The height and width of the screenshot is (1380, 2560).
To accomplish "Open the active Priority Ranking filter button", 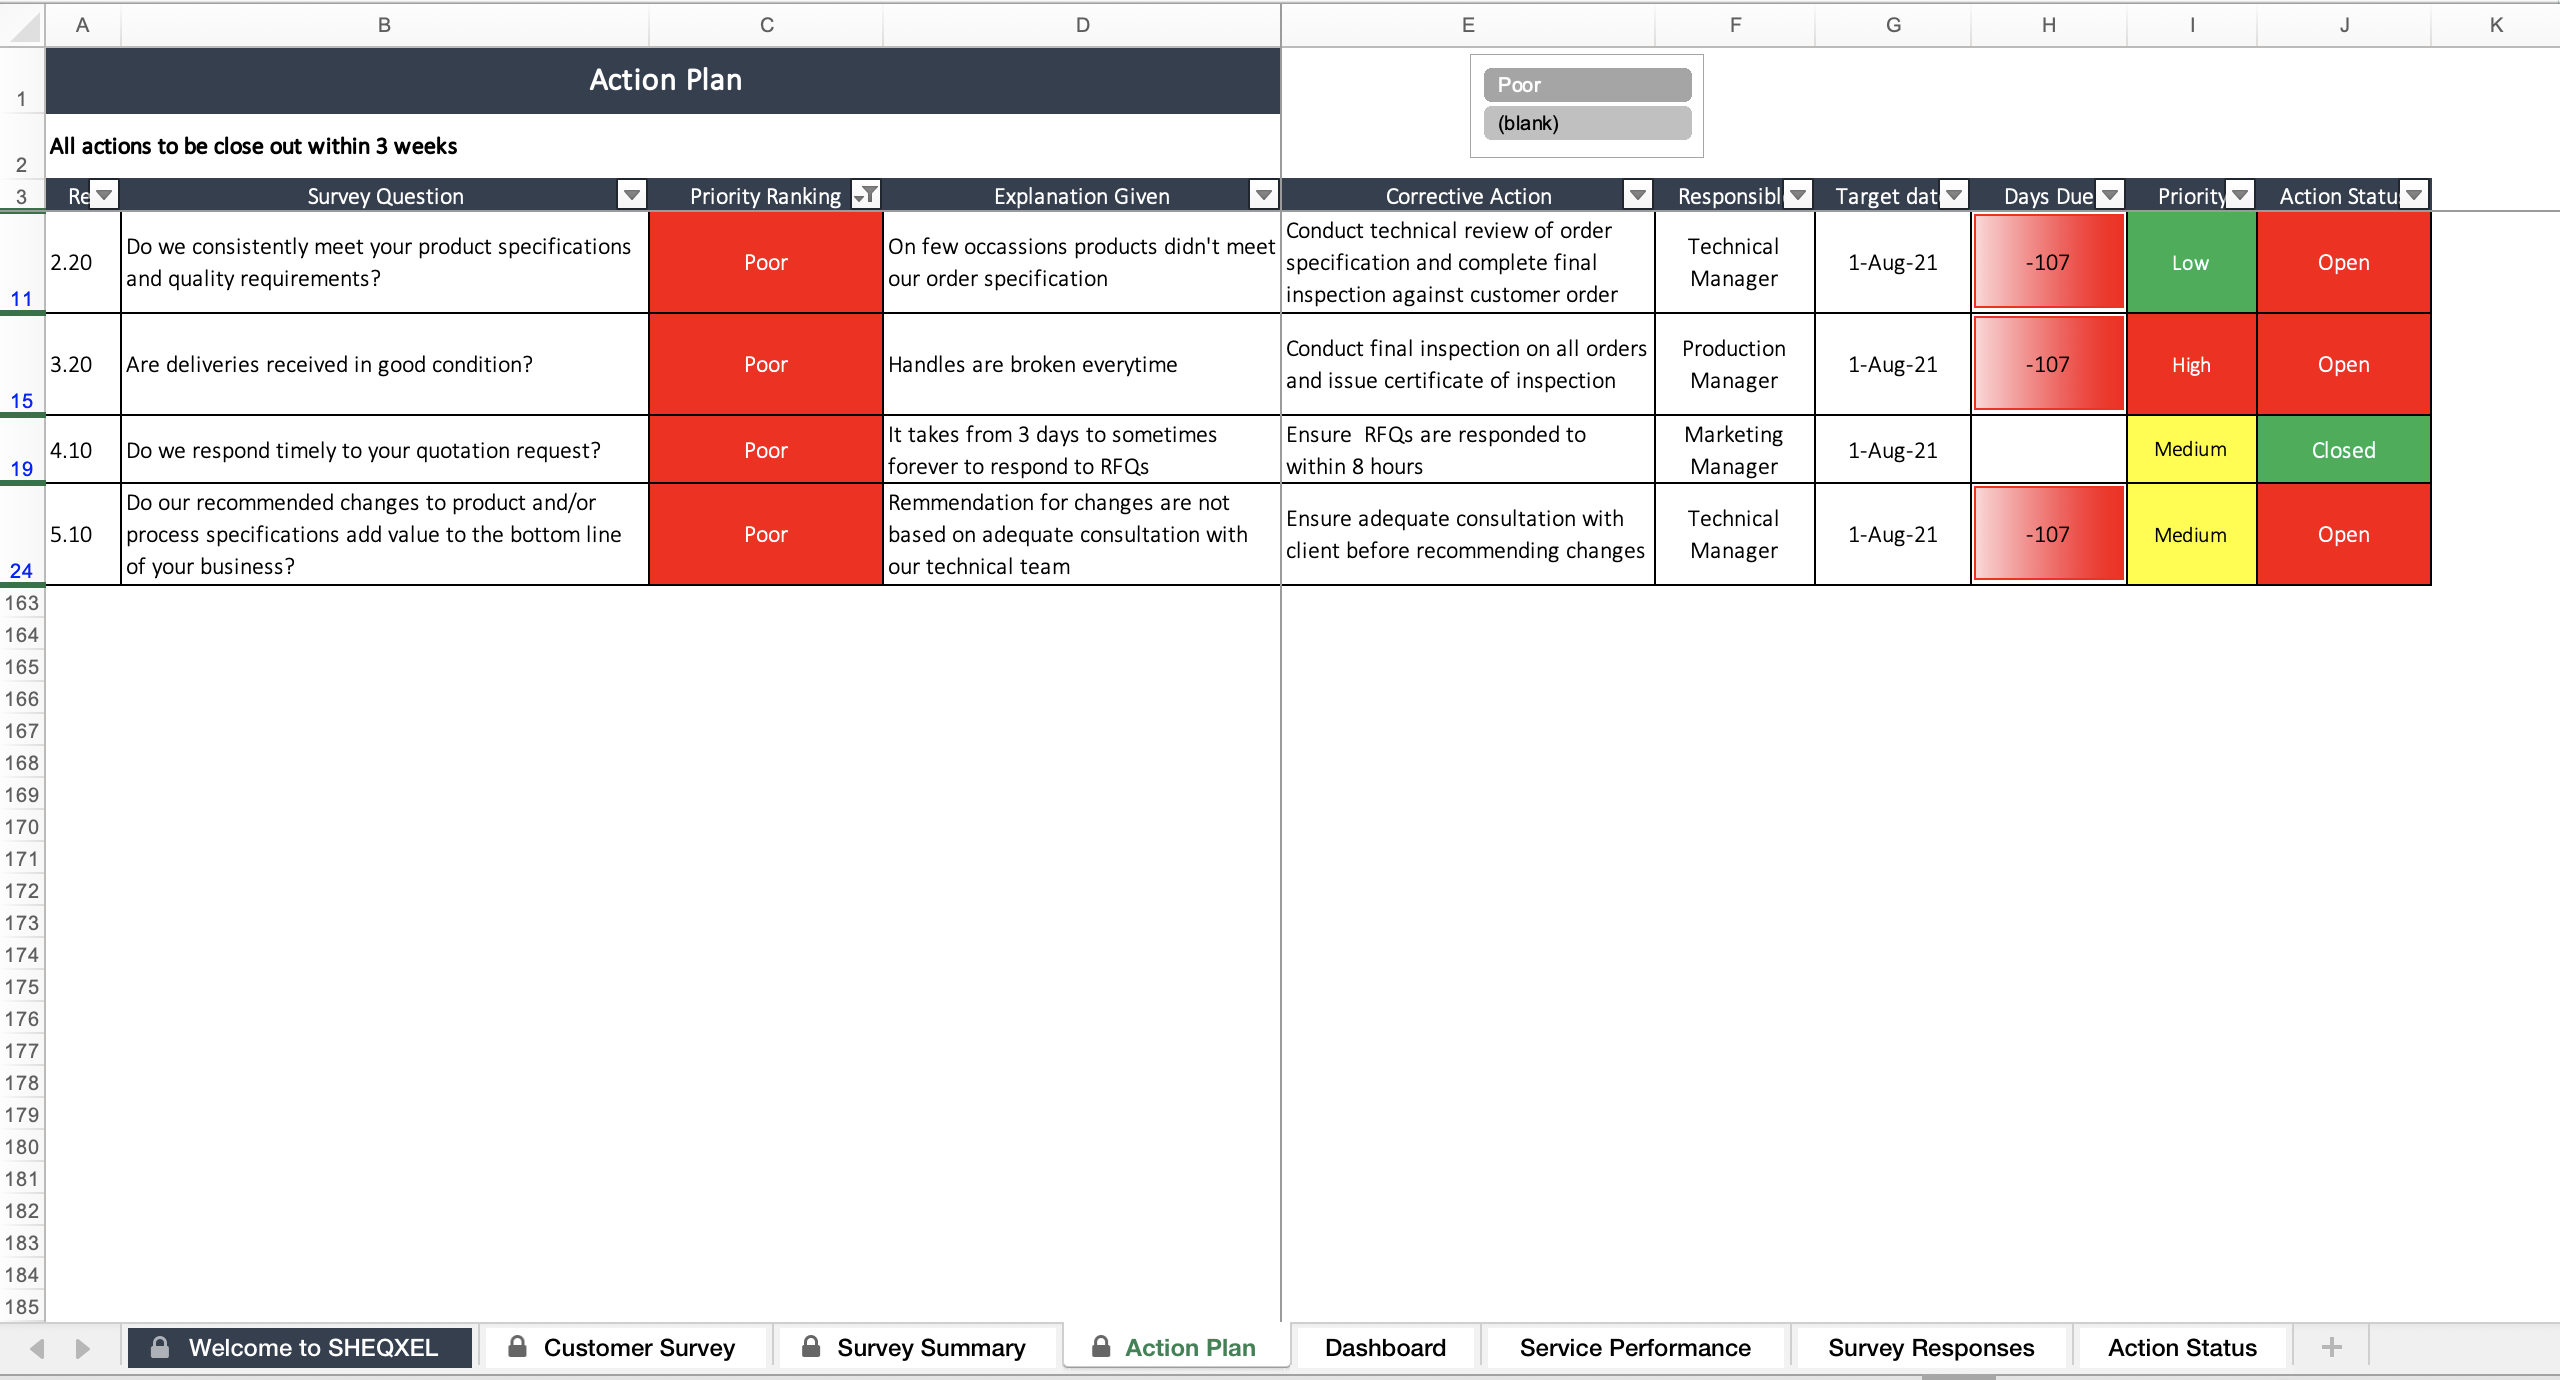I will pyautogui.click(x=866, y=195).
